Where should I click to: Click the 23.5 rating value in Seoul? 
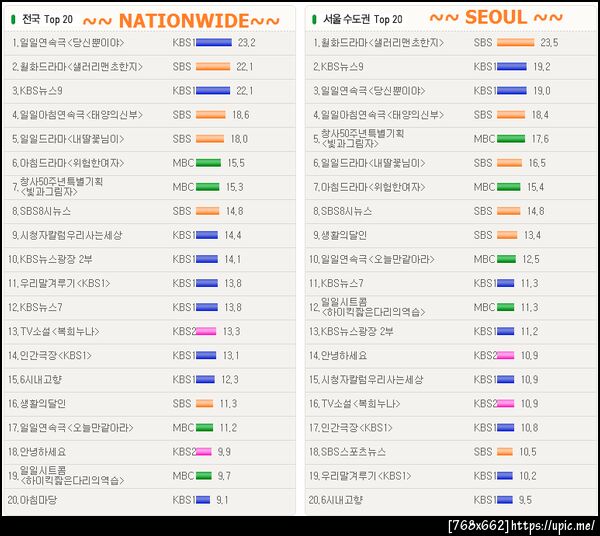click(x=549, y=42)
